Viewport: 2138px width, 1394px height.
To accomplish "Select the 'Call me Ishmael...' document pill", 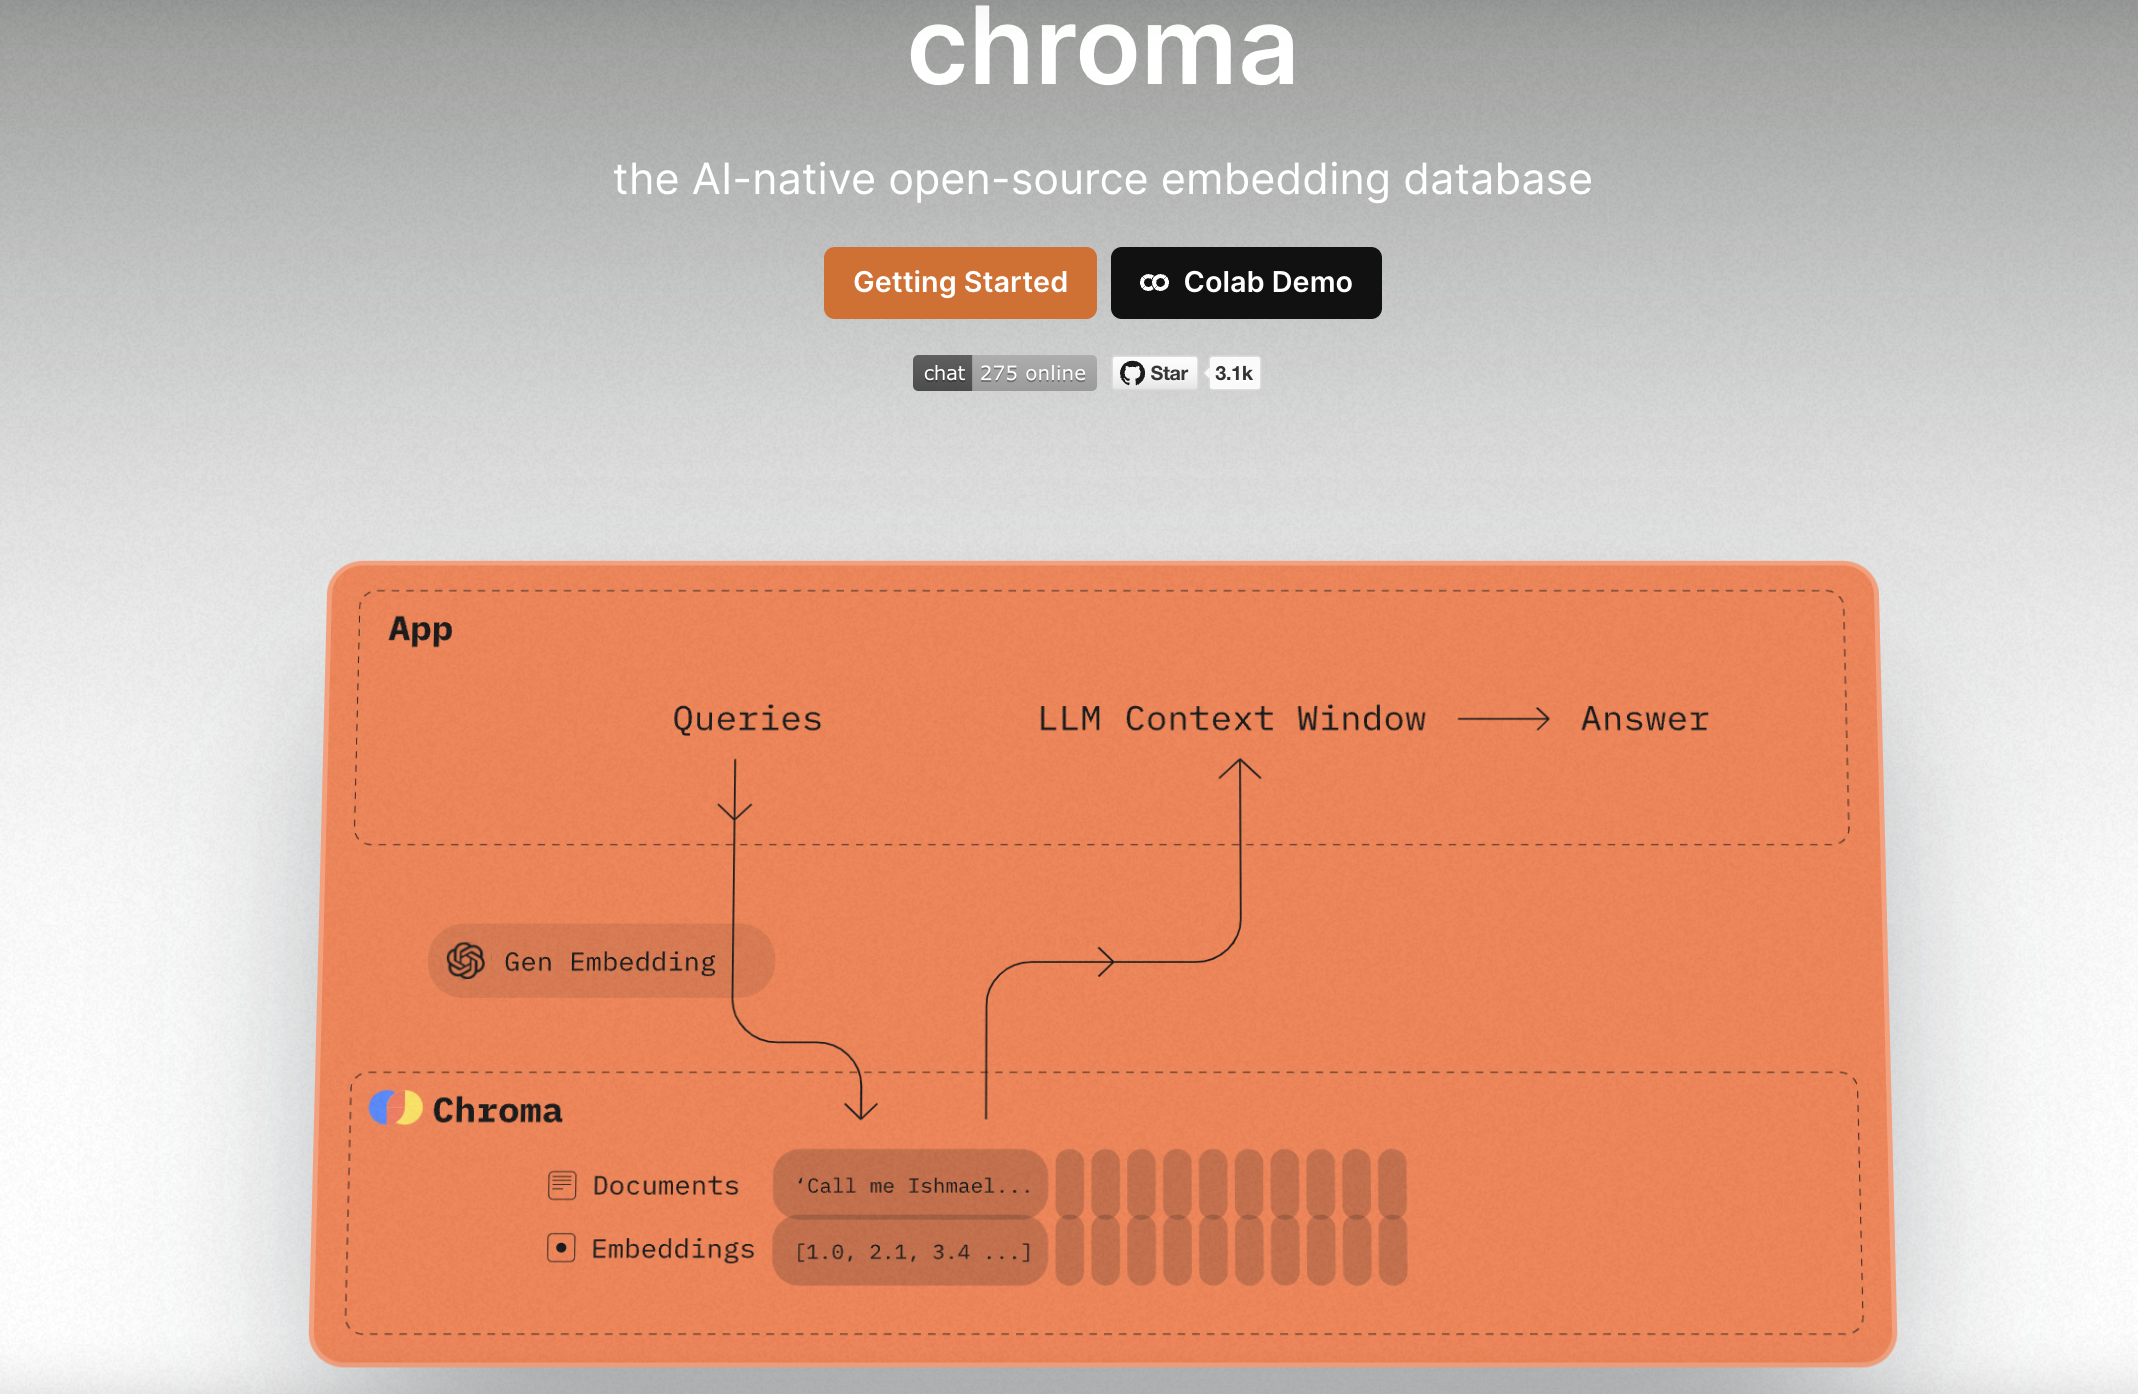I will click(910, 1184).
